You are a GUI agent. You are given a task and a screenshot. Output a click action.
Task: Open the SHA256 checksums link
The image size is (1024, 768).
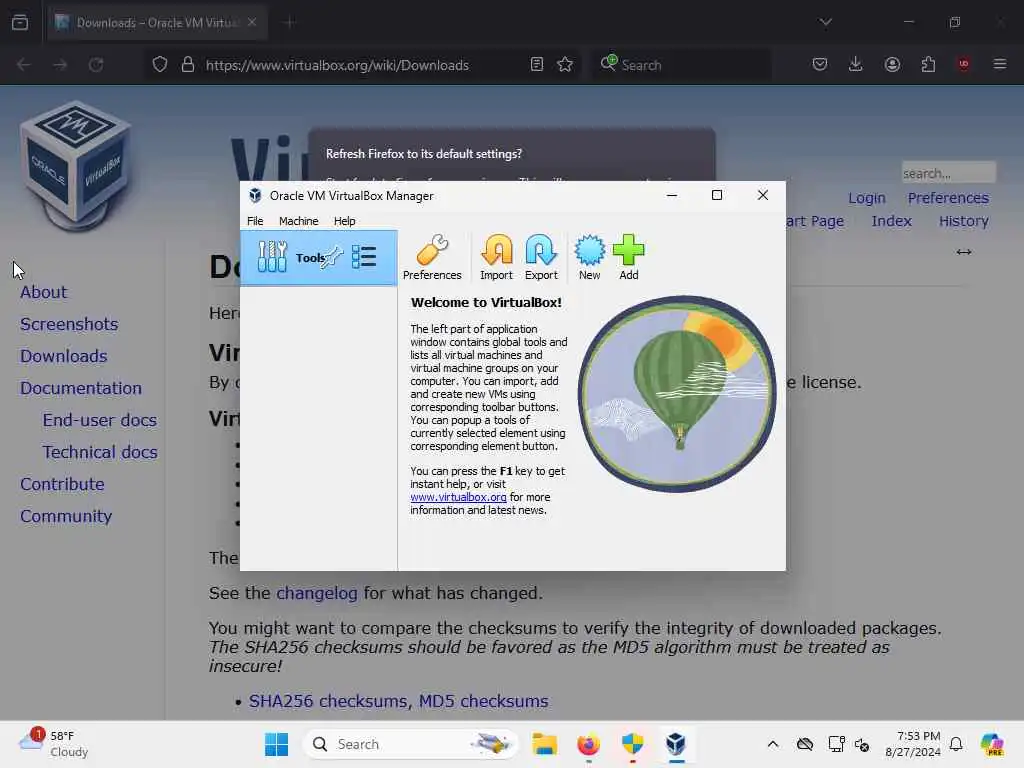328,701
